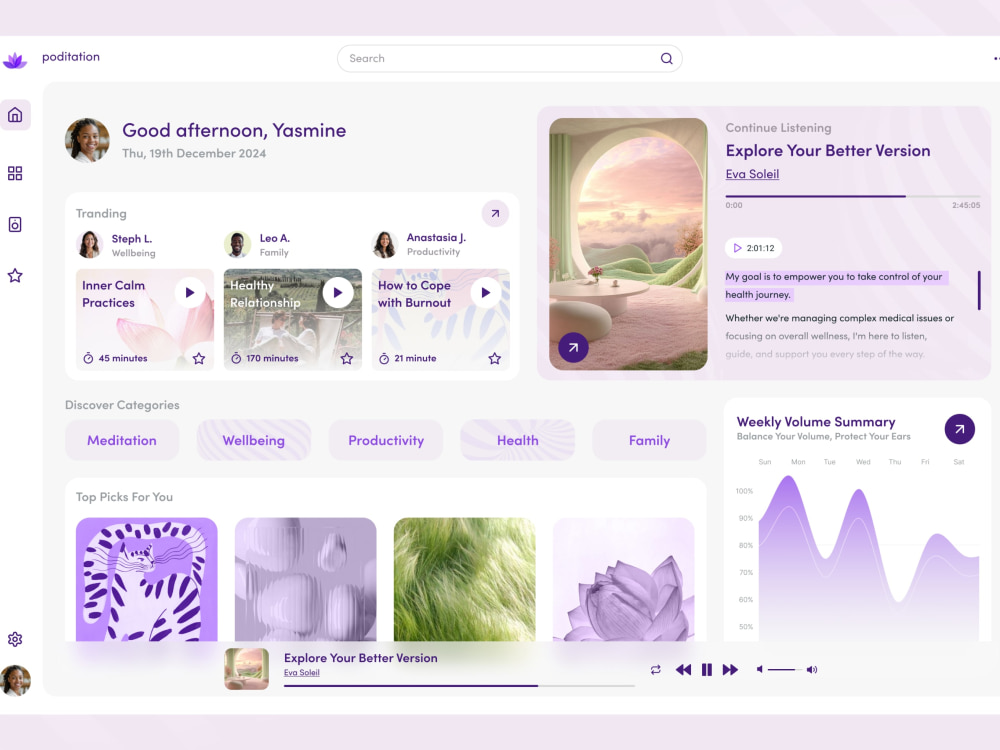The image size is (1000, 750).
Task: Favorite How to Cope with Burnout star
Action: pyautogui.click(x=495, y=358)
